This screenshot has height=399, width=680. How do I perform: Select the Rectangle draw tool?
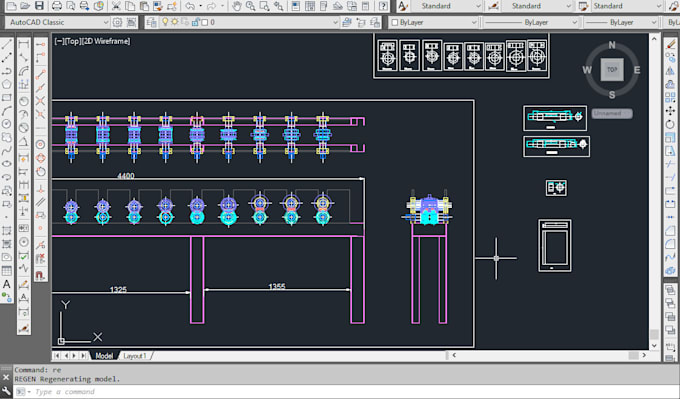coord(7,98)
